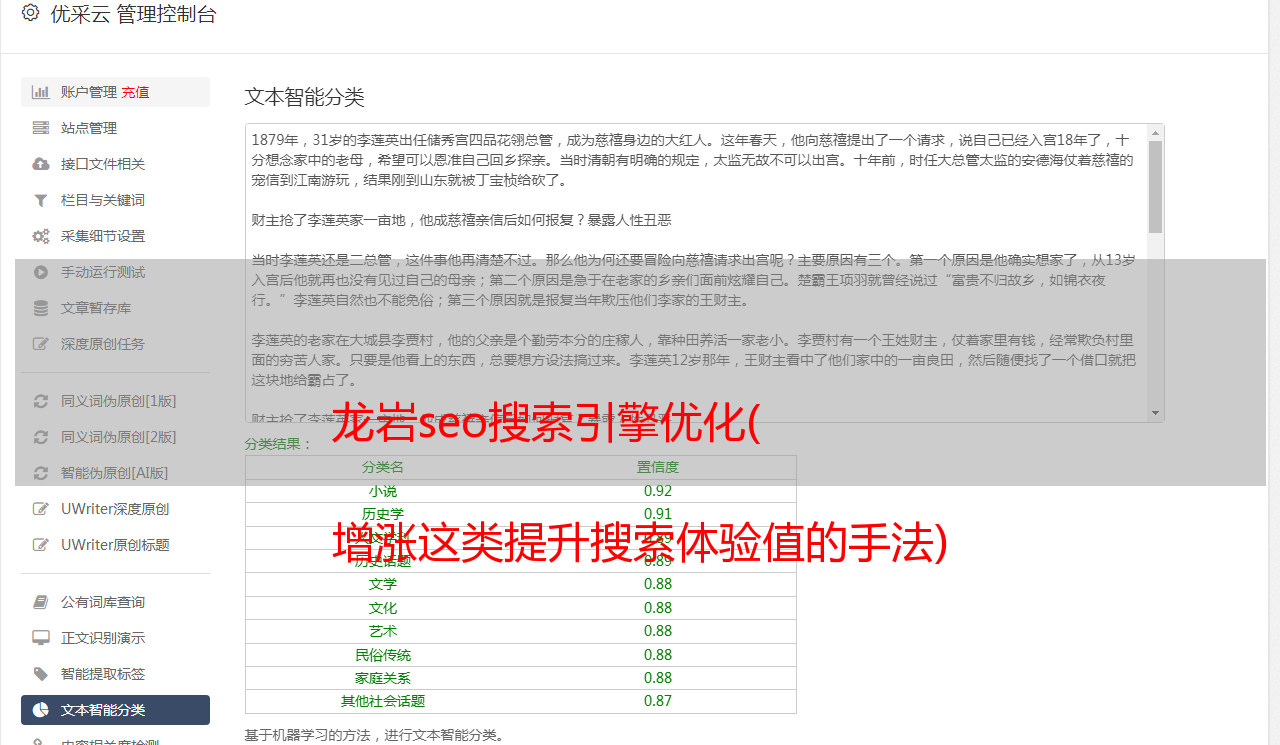Click the red 充值 link
Image resolution: width=1280 pixels, height=745 pixels.
[136, 92]
